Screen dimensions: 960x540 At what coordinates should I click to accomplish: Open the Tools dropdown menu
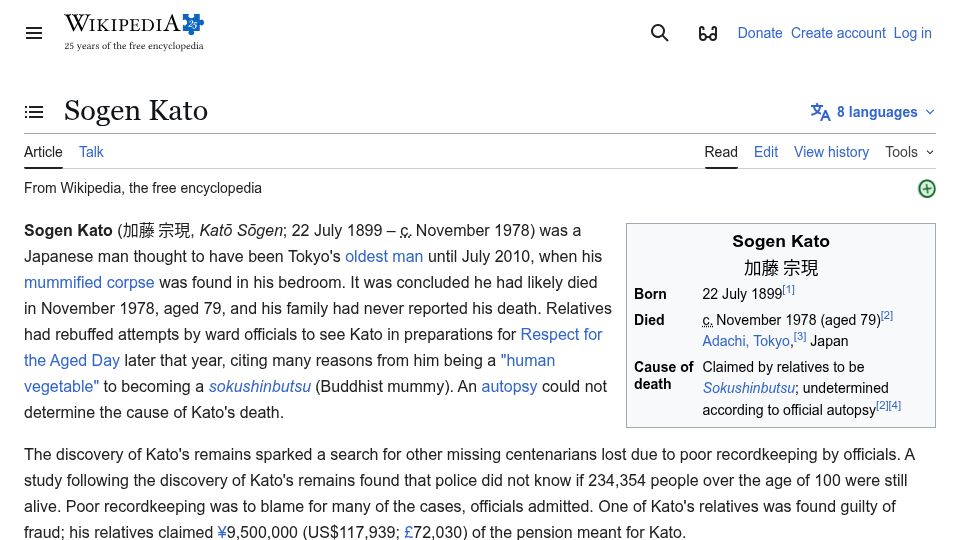pyautogui.click(x=909, y=152)
